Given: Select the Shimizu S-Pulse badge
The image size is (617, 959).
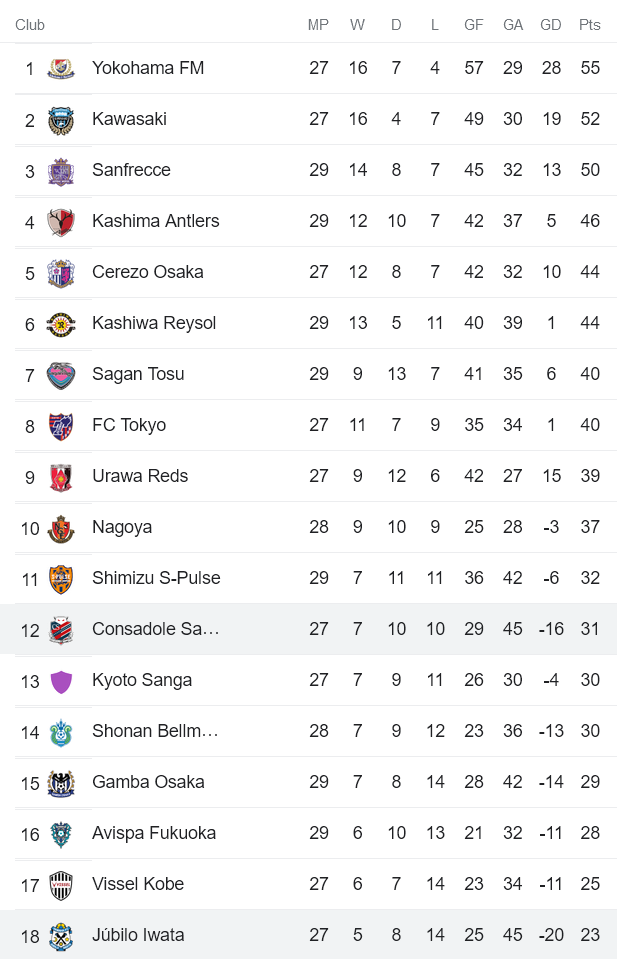Looking at the screenshot, I should coord(59,578).
